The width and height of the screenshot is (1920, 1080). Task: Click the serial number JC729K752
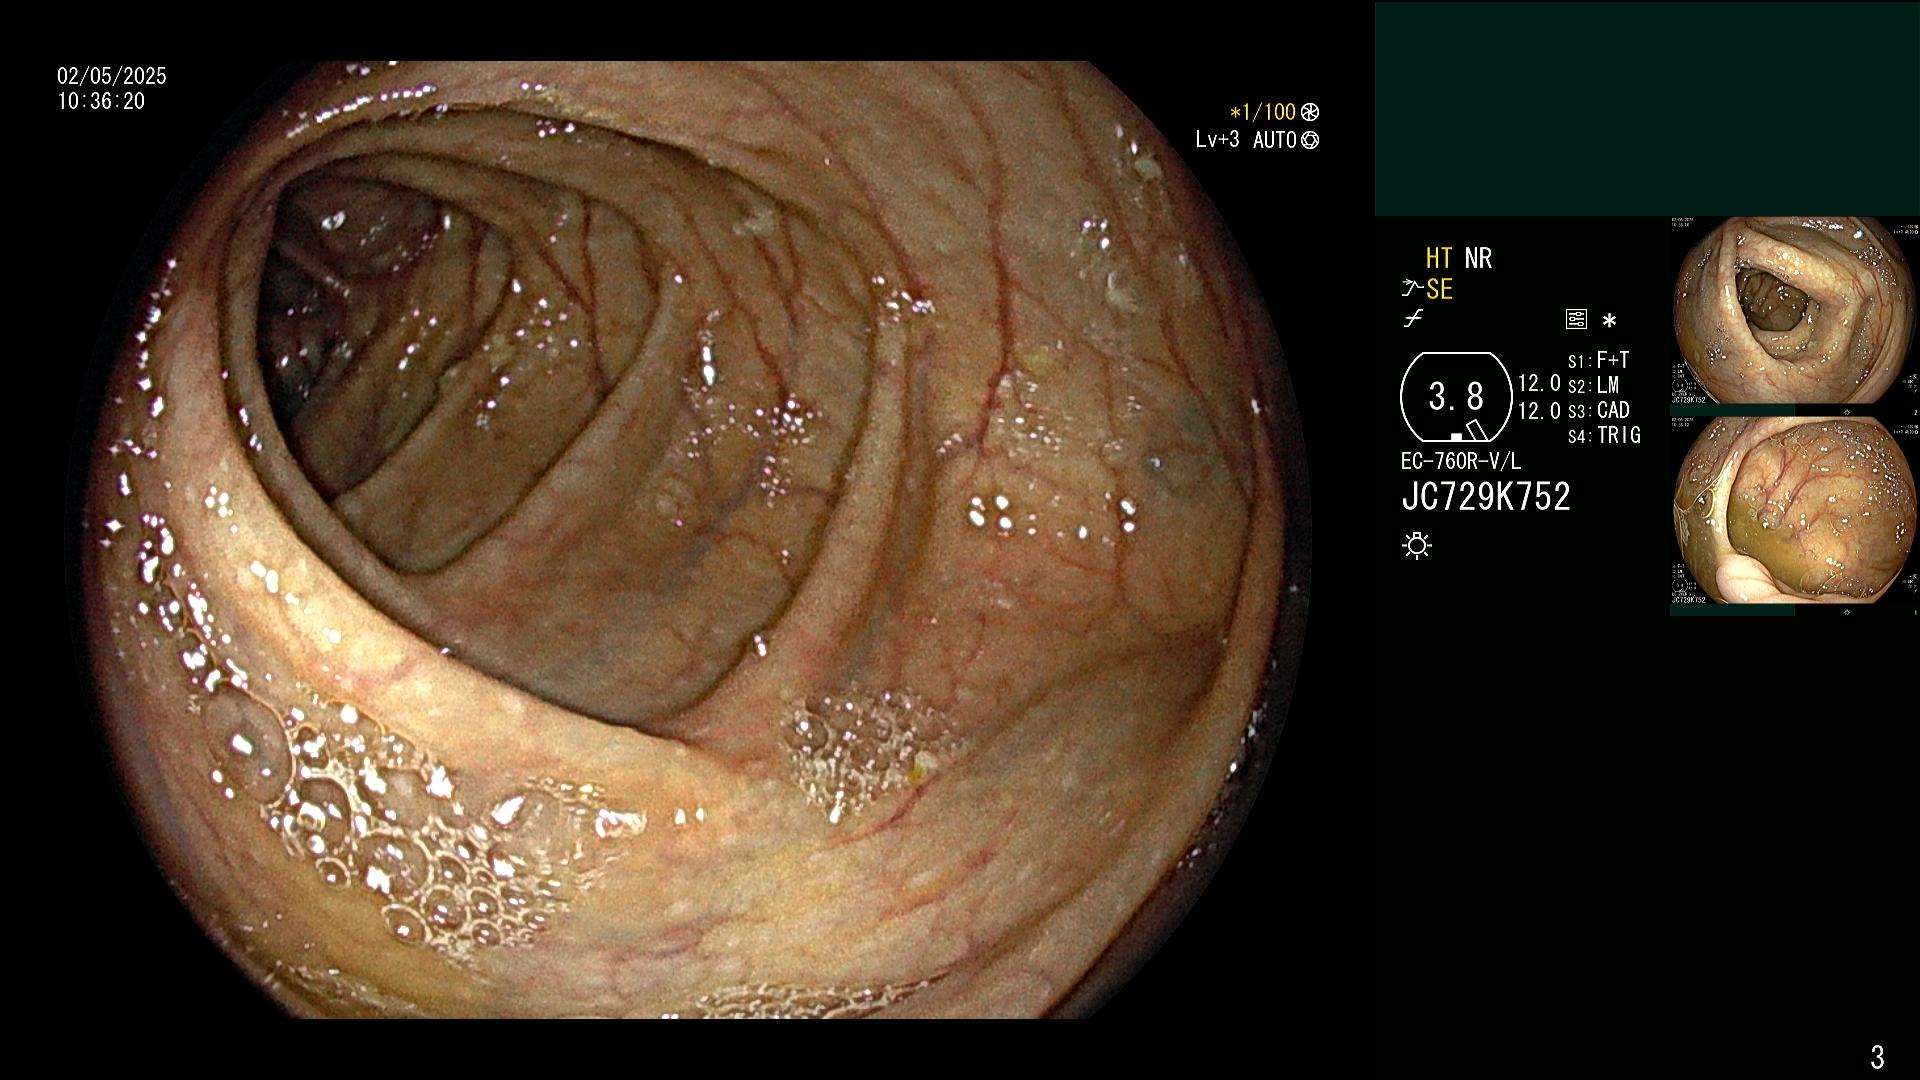point(1486,497)
